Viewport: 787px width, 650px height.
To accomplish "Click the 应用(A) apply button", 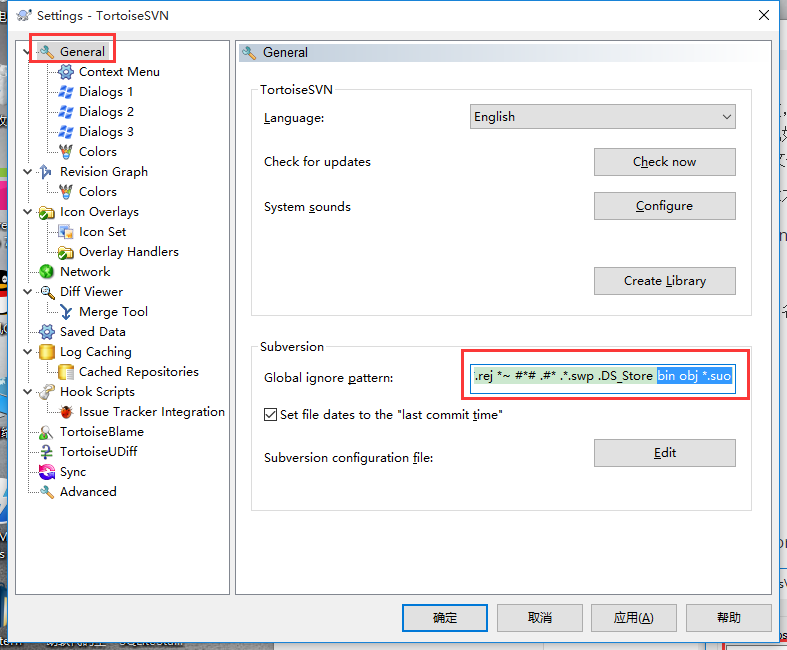I will (633, 617).
